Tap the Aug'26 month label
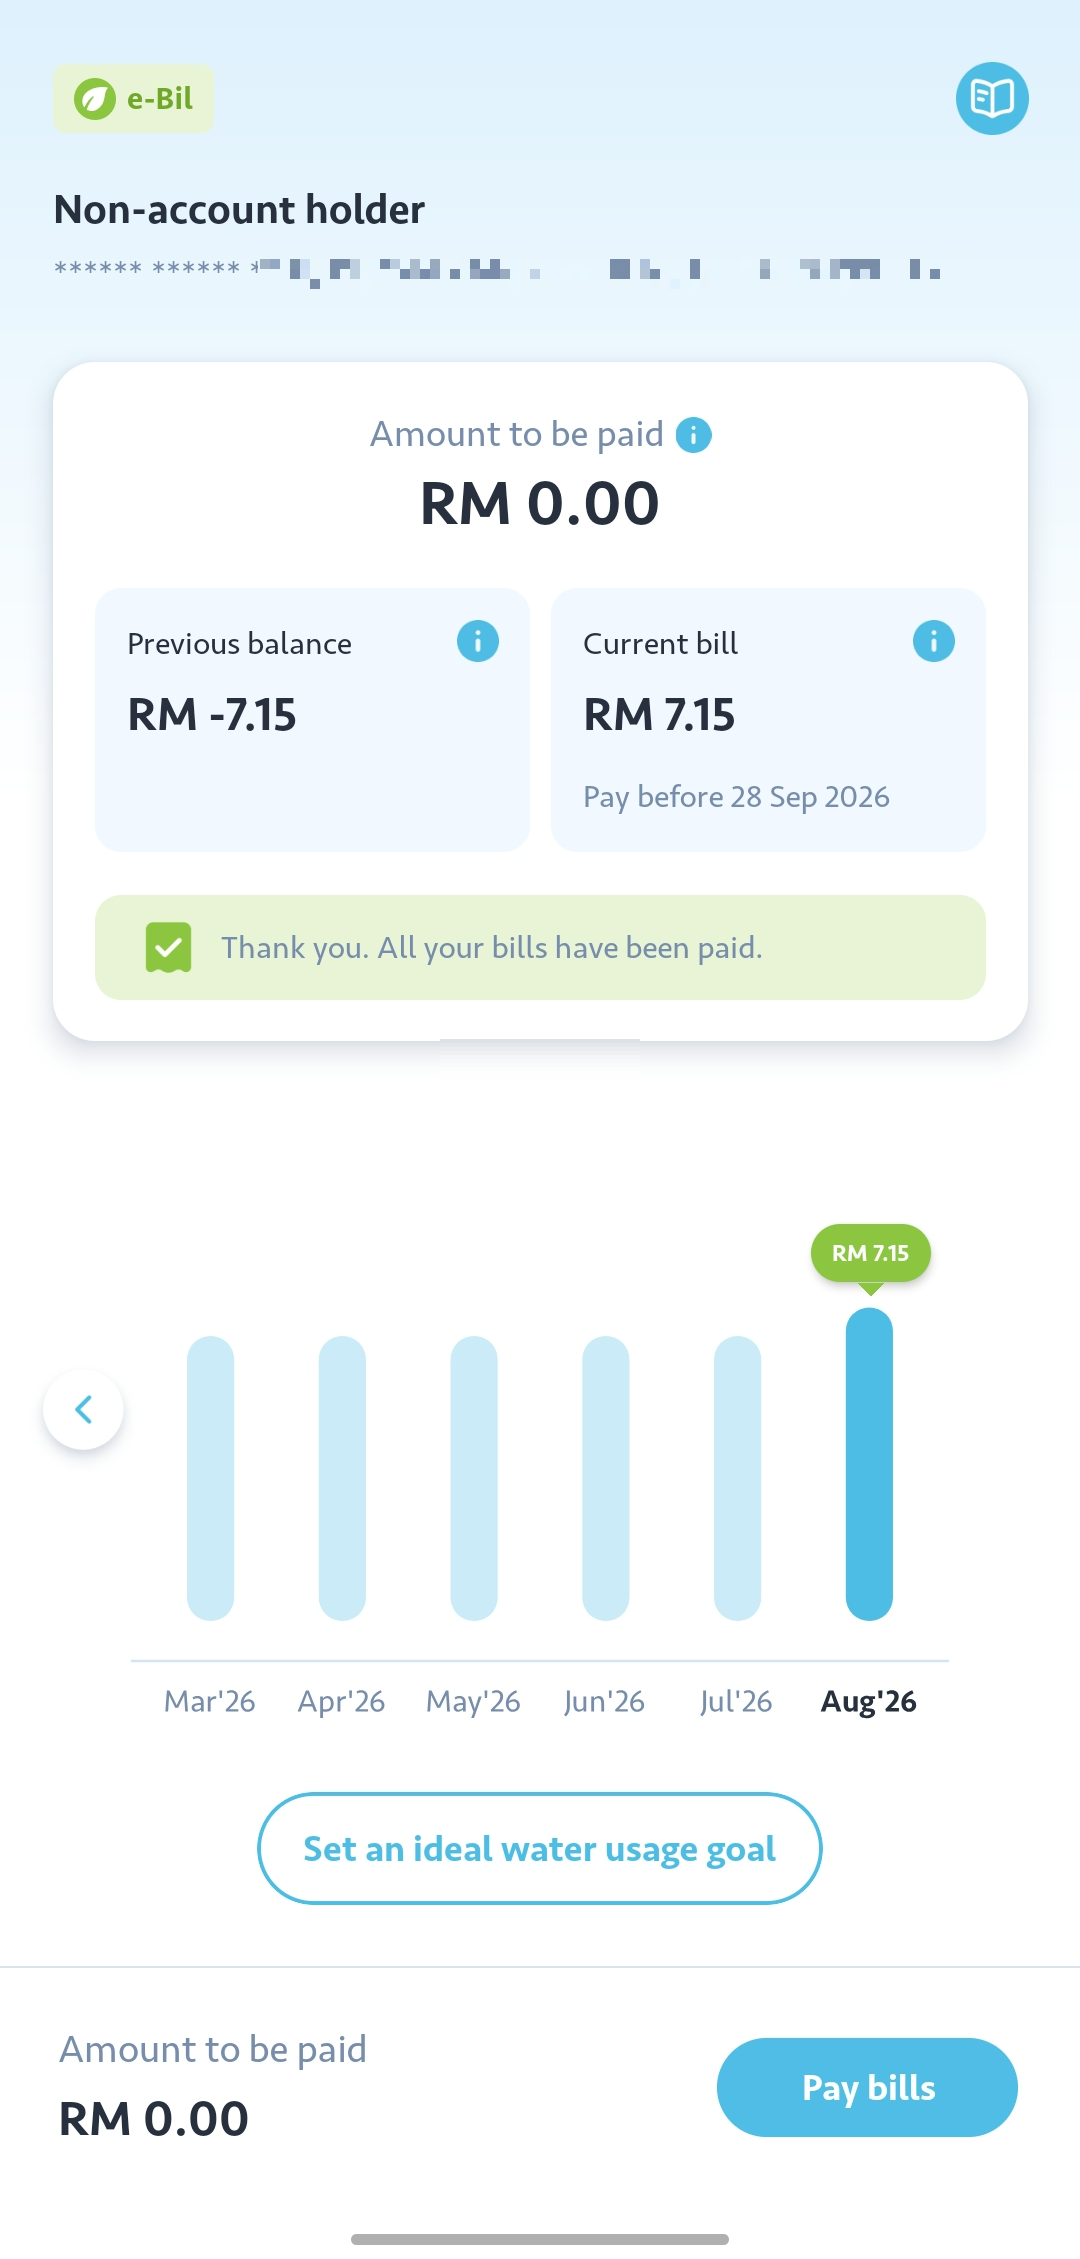Image resolution: width=1080 pixels, height=2259 pixels. pos(869,1701)
